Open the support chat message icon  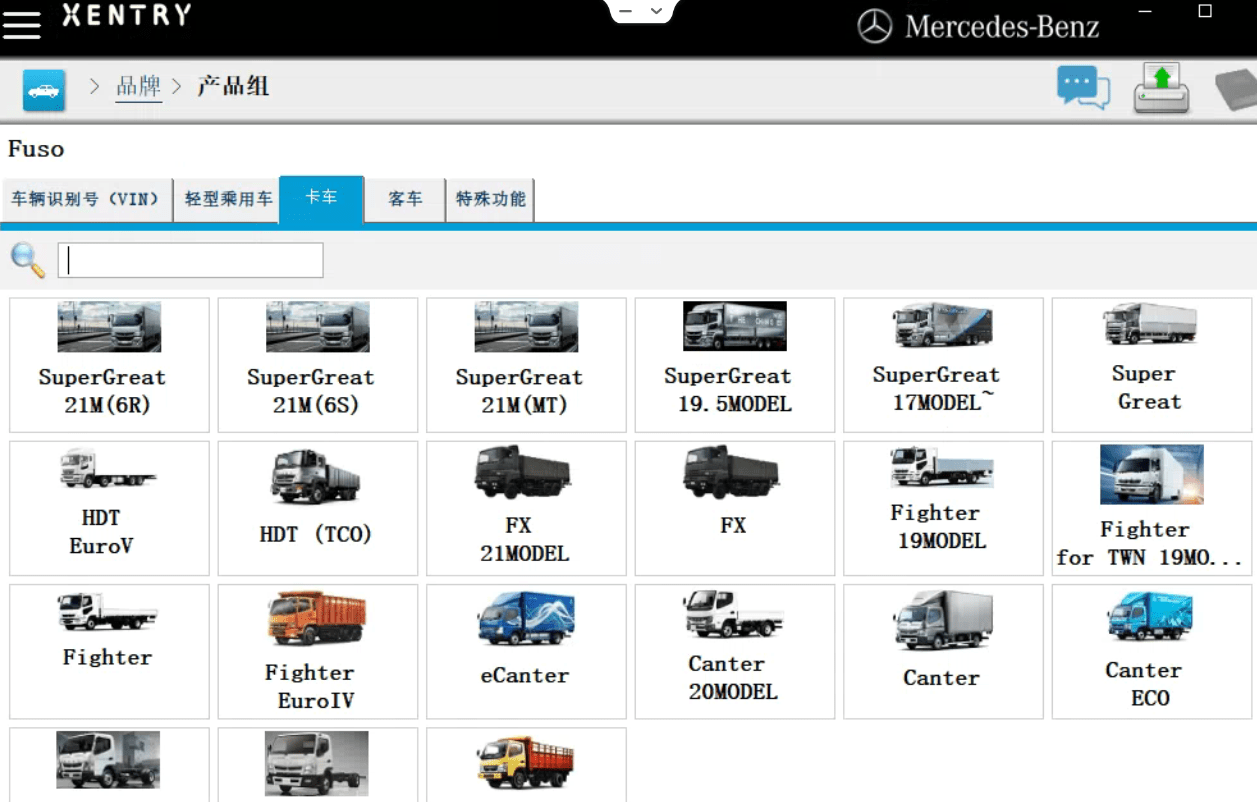pyautogui.click(x=1083, y=88)
